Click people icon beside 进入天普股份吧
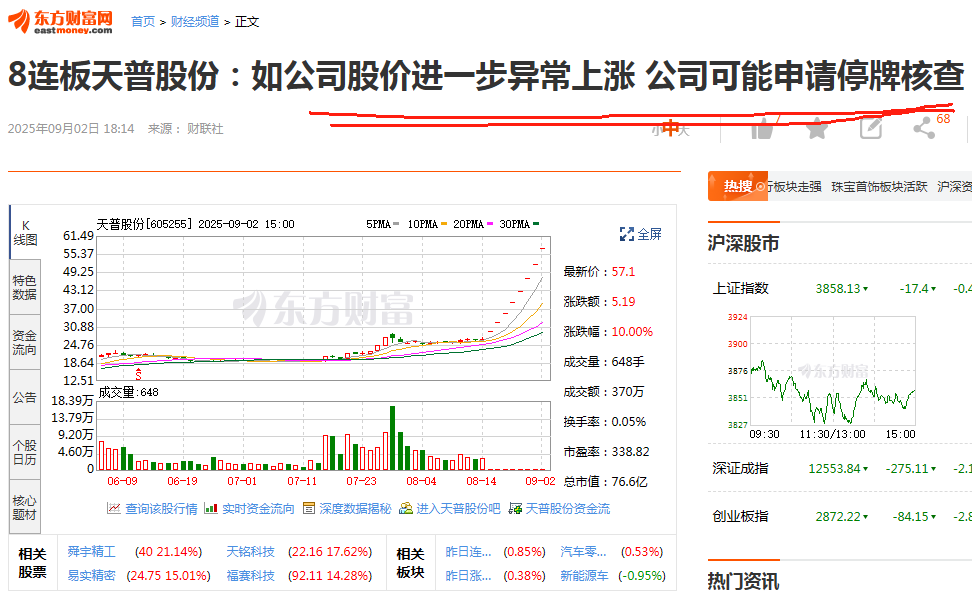This screenshot has height=604, width=972. tap(405, 509)
